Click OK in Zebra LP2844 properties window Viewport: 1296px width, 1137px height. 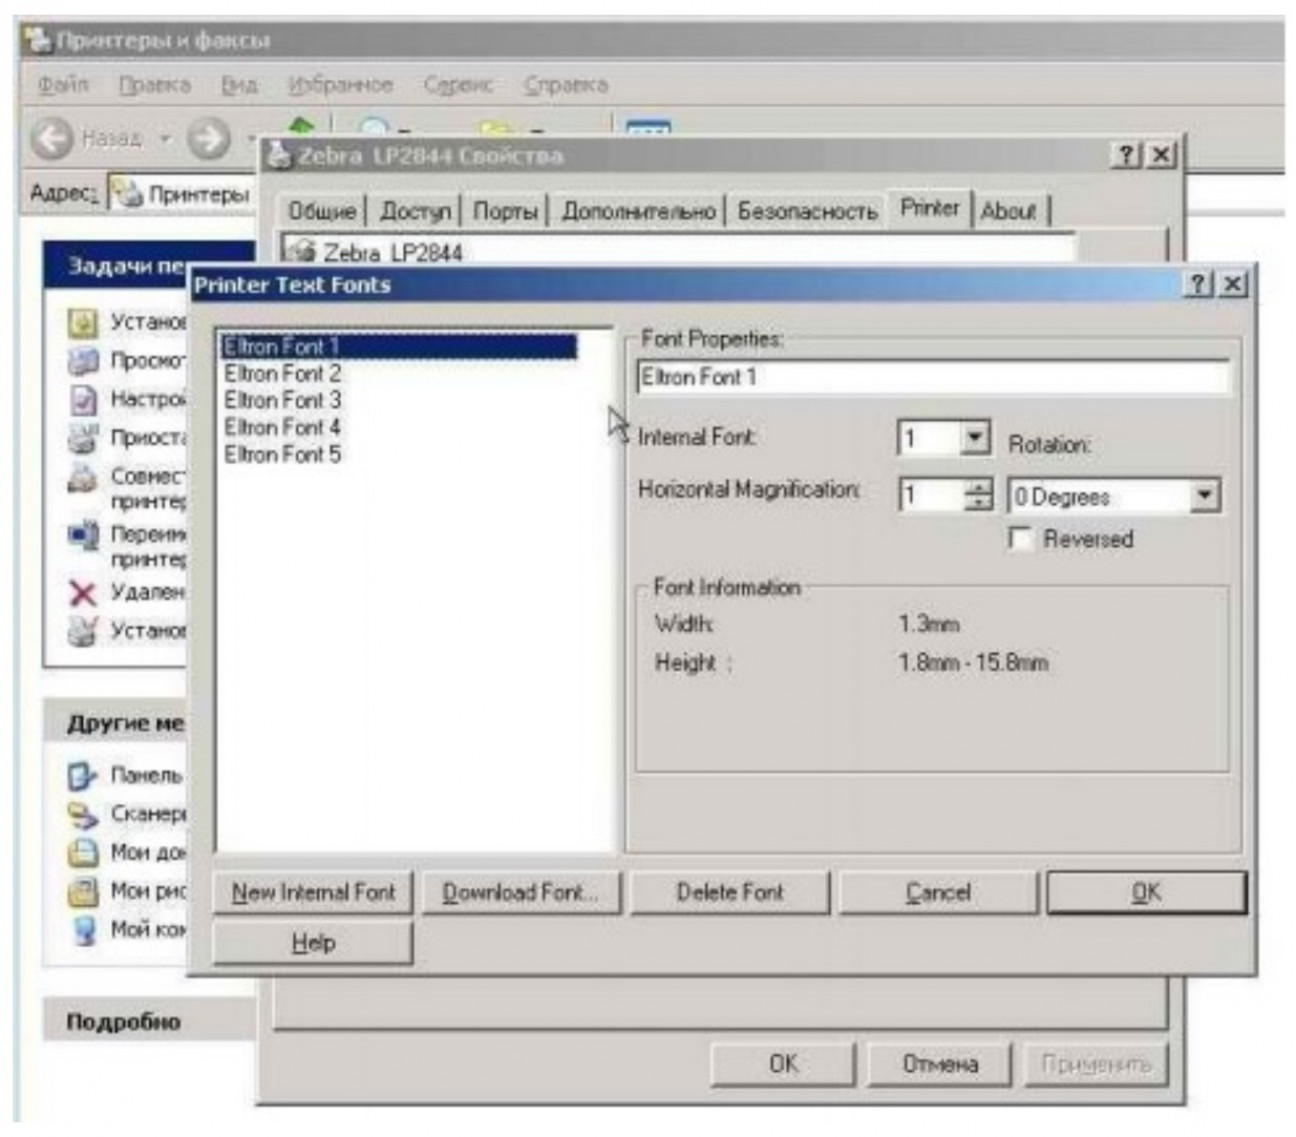784,1063
